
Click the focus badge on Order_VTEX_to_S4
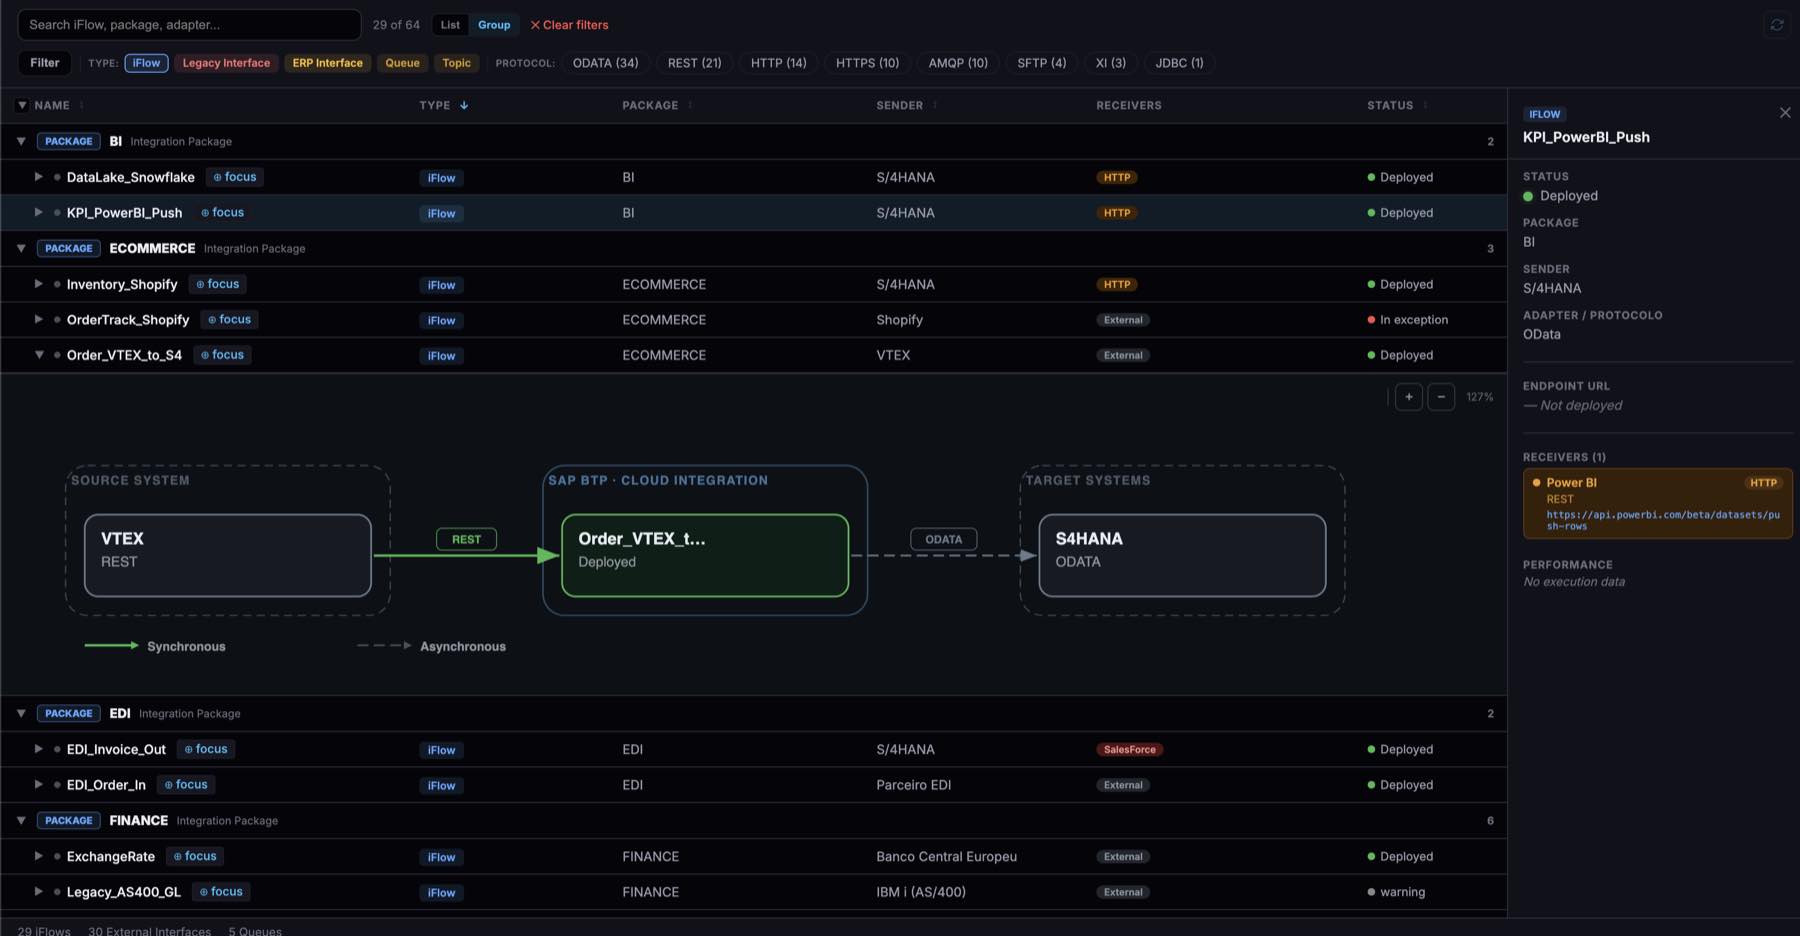tap(222, 355)
